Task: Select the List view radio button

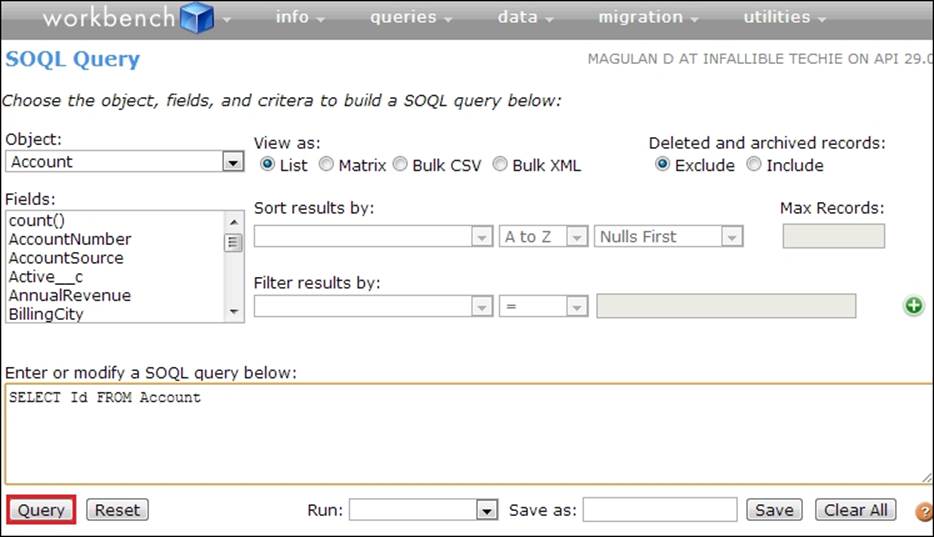Action: [267, 165]
